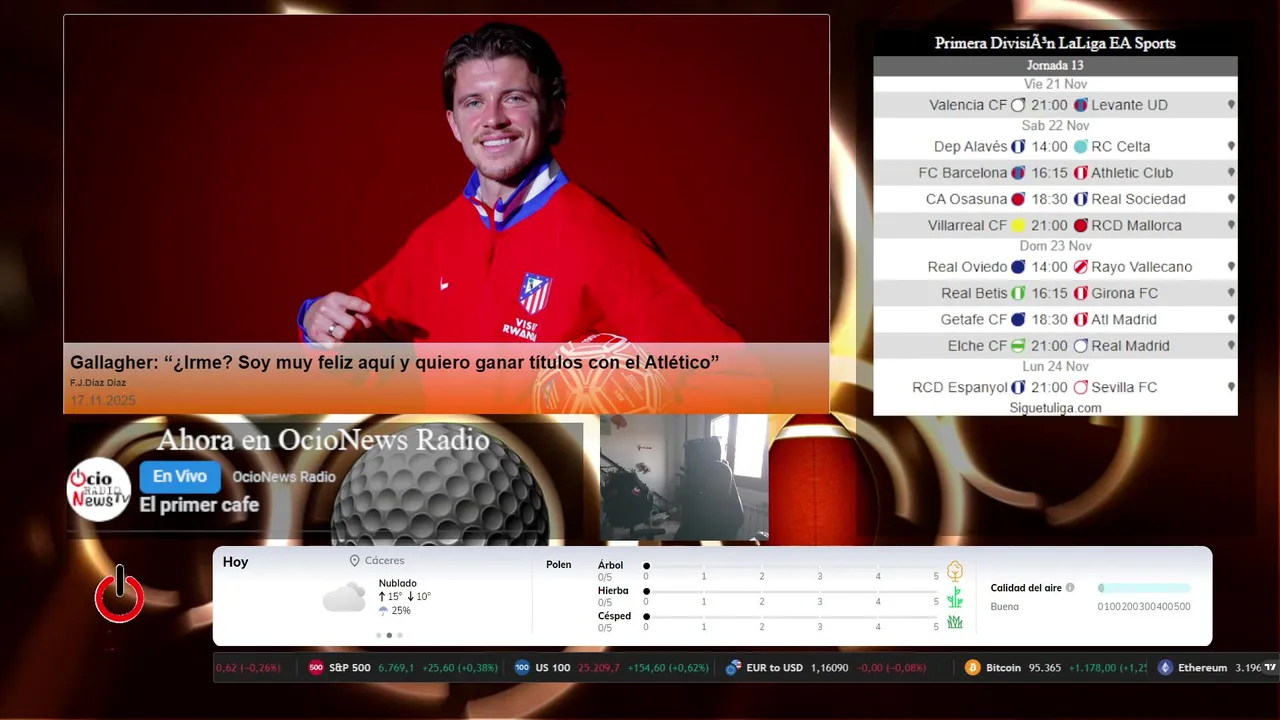This screenshot has height=720, width=1280.
Task: Open the Gallagher Atlético headline
Action: click(394, 362)
